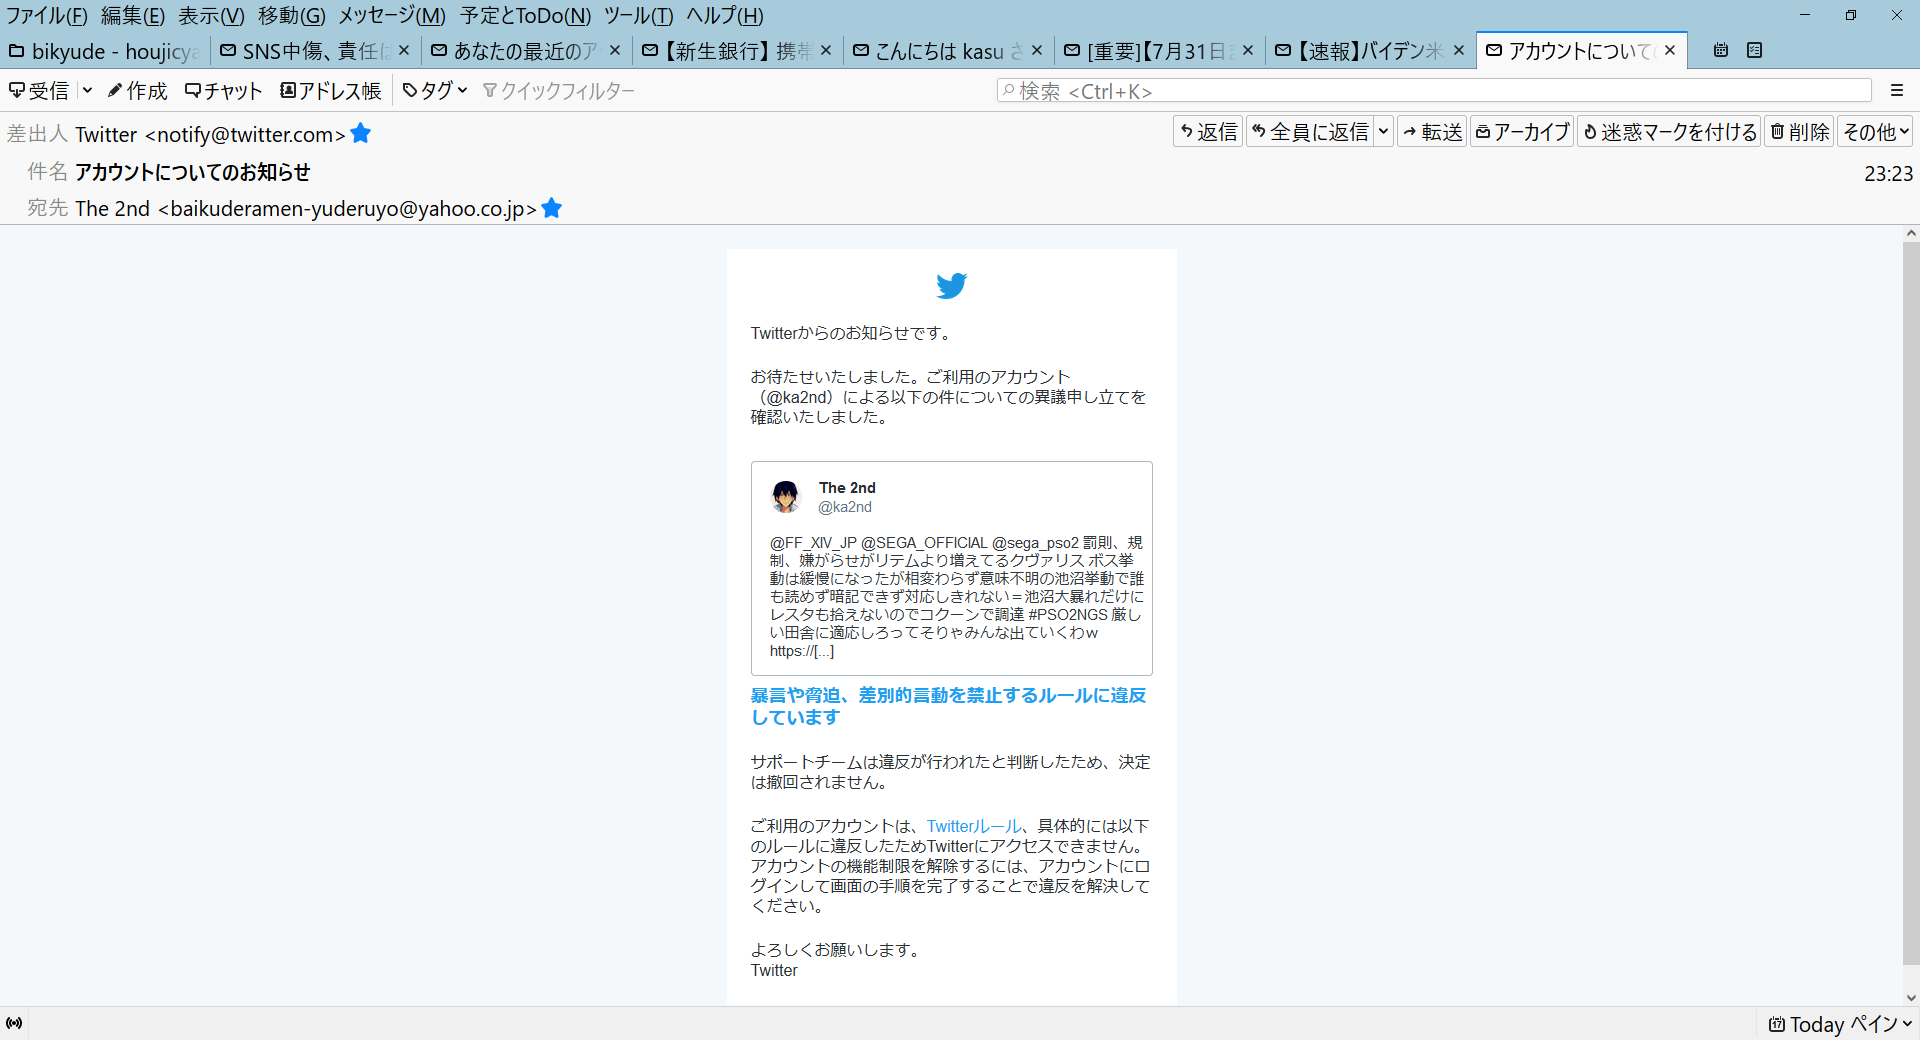Click 迷惑マークを付ける junk button
The width and height of the screenshot is (1920, 1040).
pos(1669,132)
